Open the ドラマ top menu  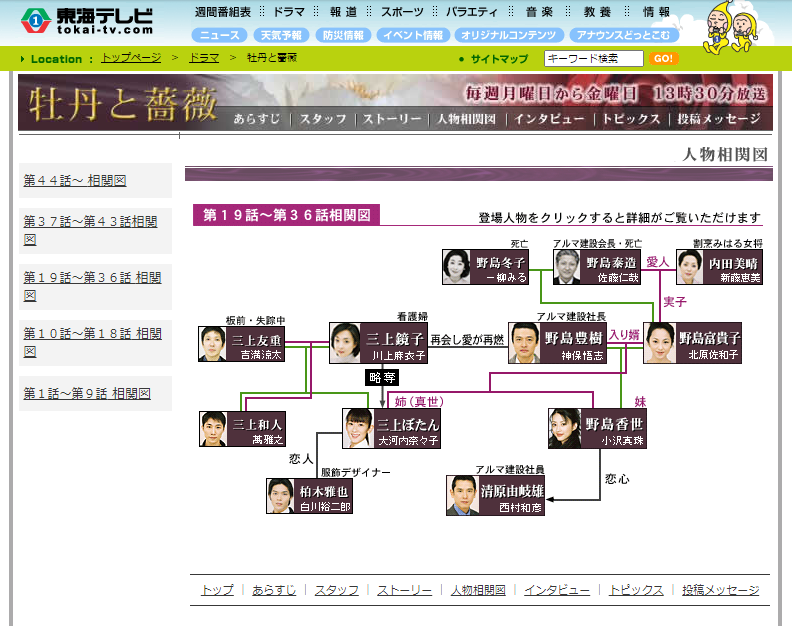[288, 12]
